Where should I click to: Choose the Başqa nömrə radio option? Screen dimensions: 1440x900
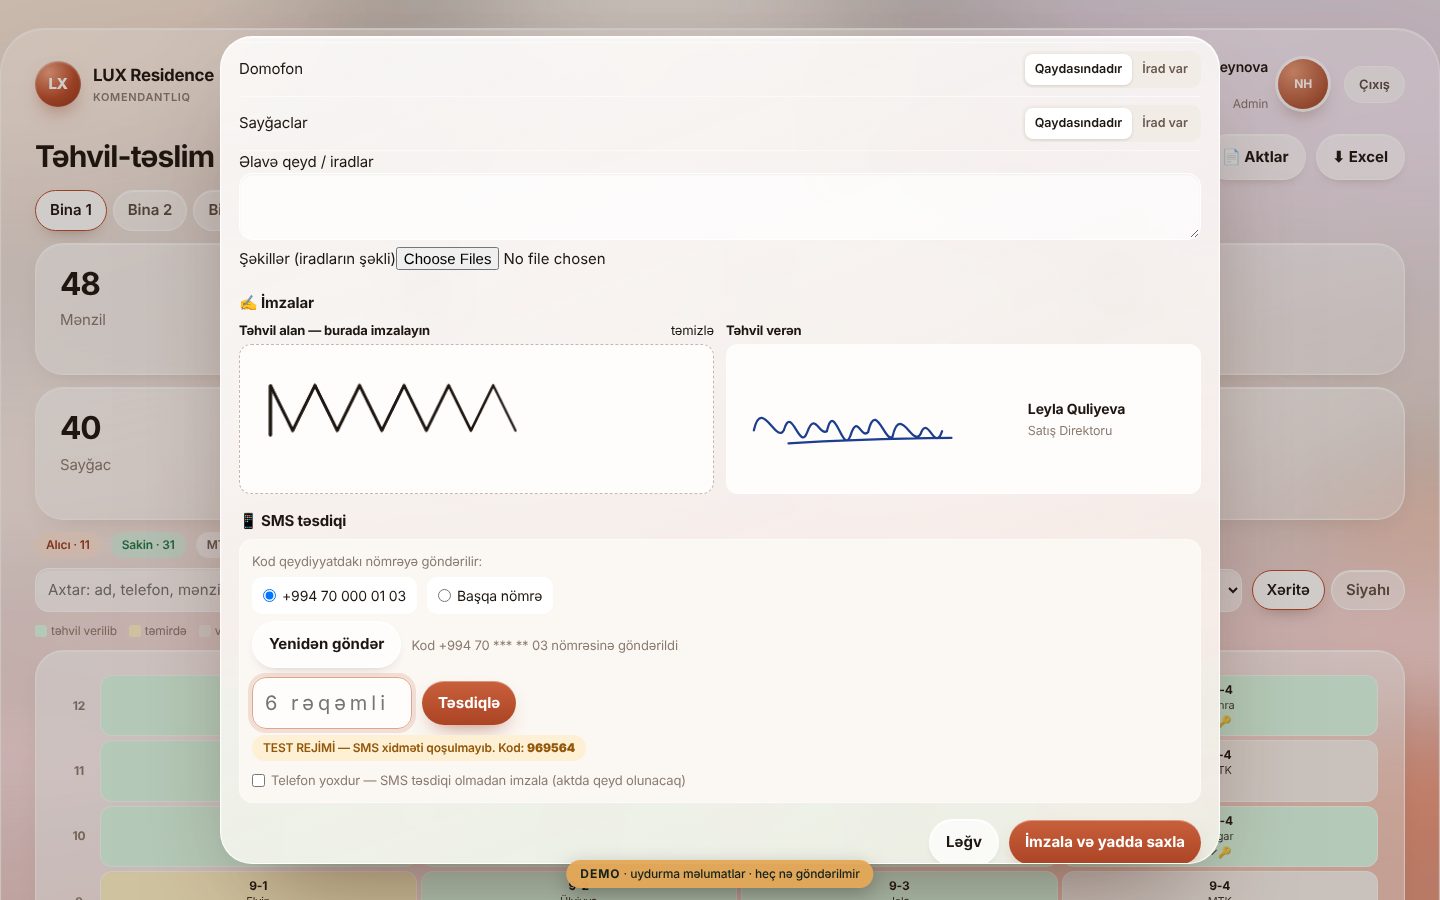click(444, 596)
